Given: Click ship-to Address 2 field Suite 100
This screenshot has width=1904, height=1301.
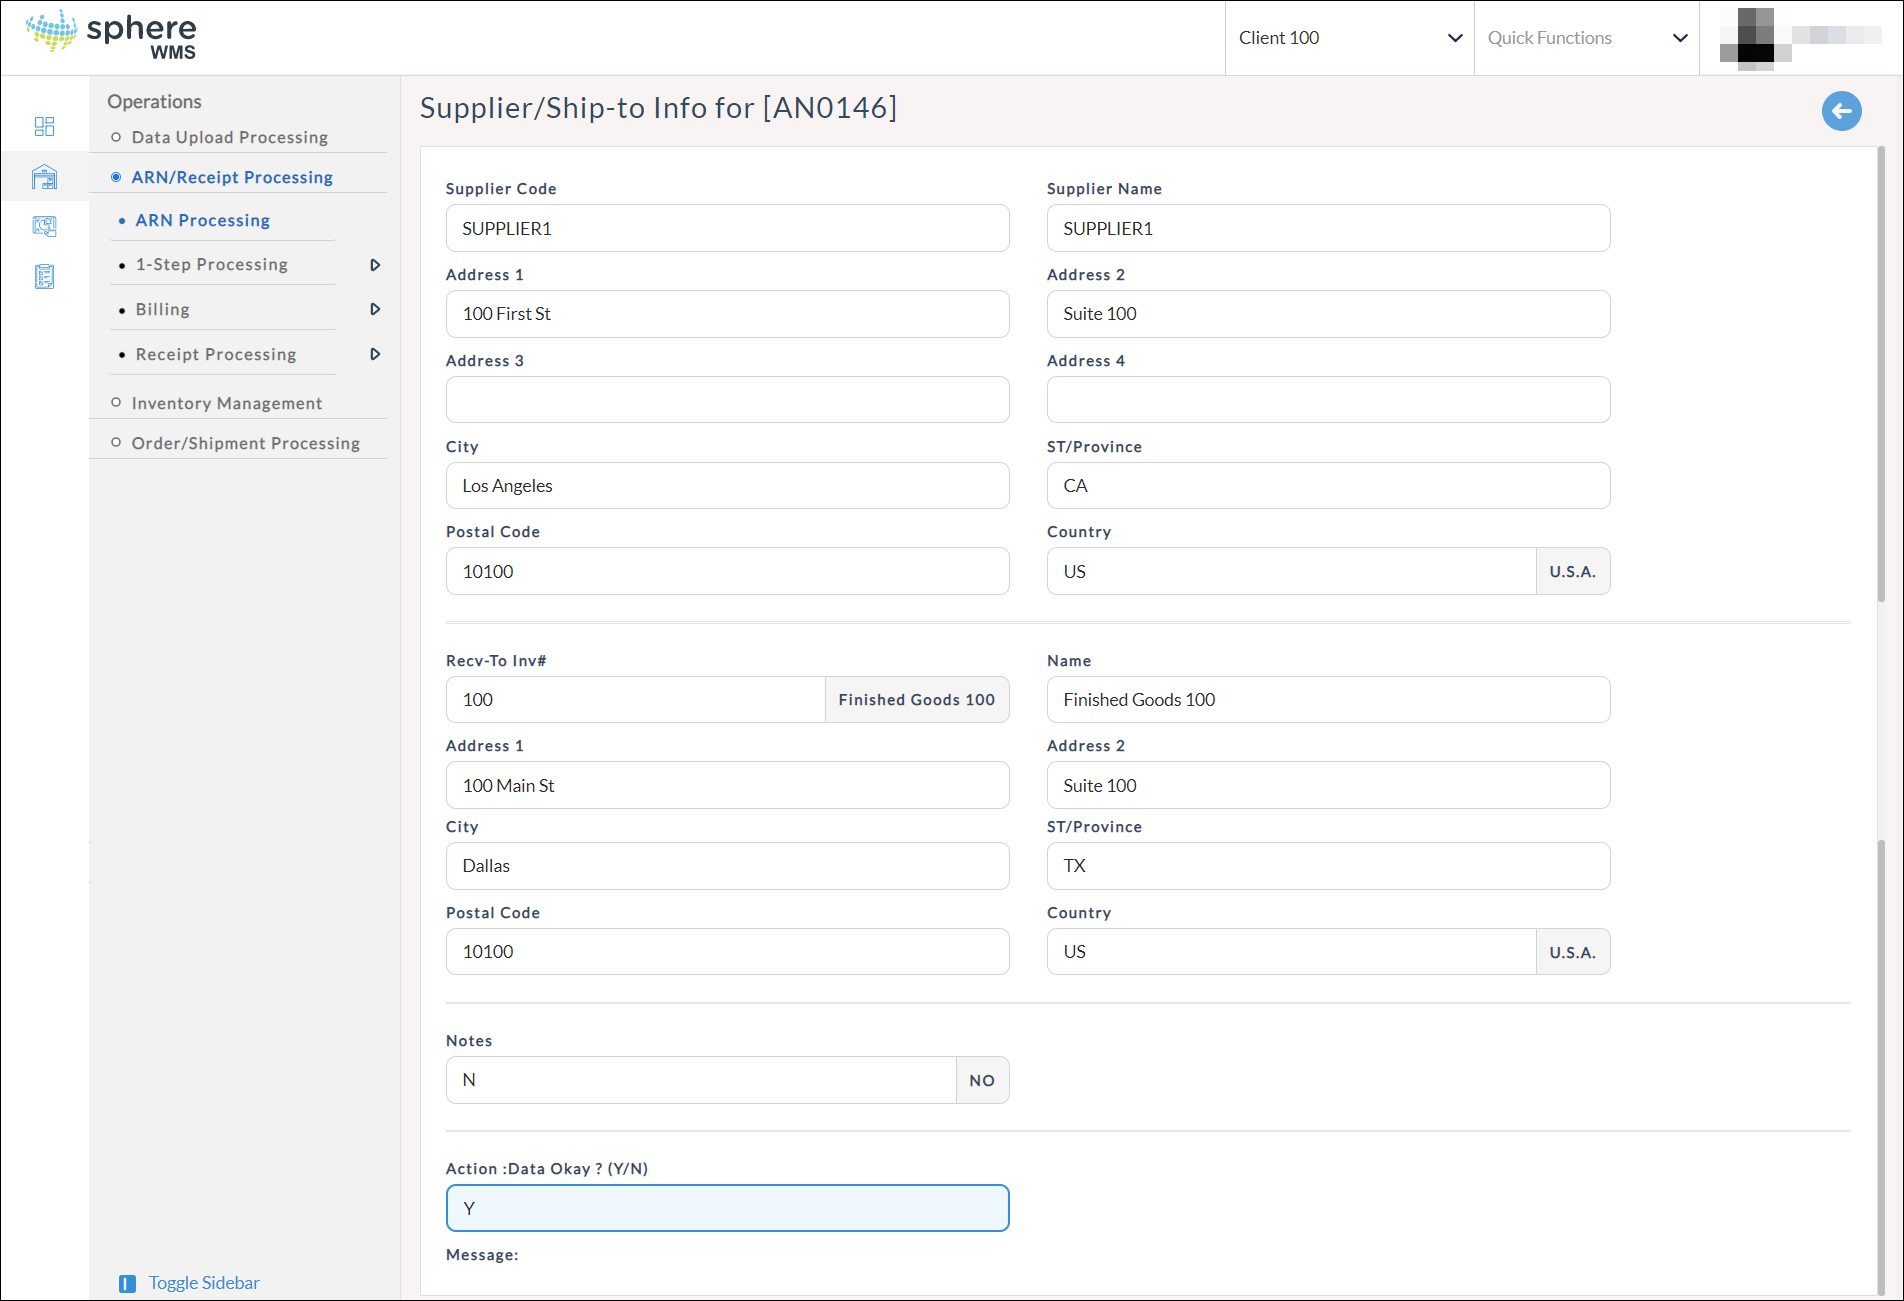Looking at the screenshot, I should point(1328,785).
